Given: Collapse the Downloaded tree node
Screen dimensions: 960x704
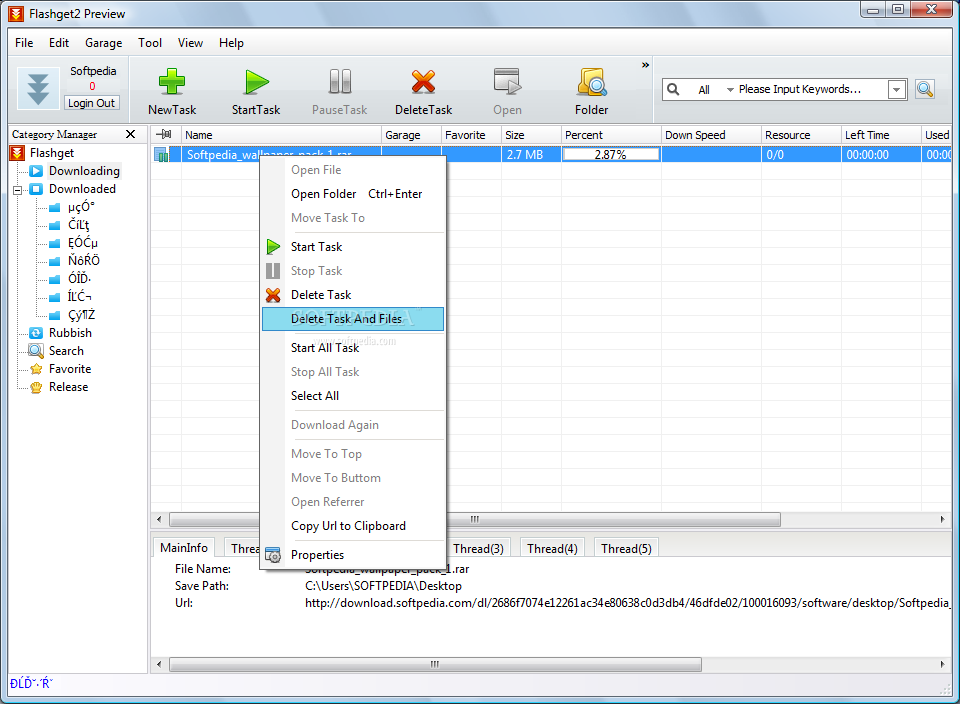Looking at the screenshot, I should point(17,189).
